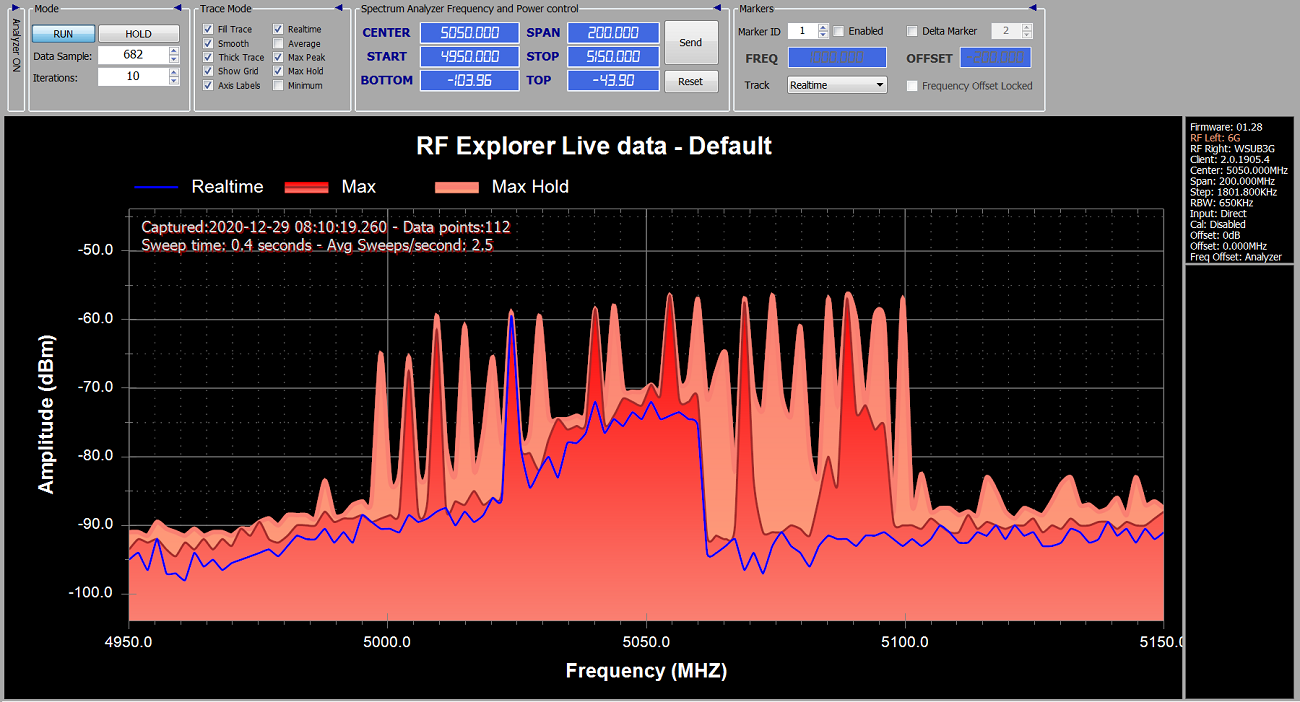Viewport: 1300px width, 702px height.
Task: Click the Reset button
Action: 691,82
